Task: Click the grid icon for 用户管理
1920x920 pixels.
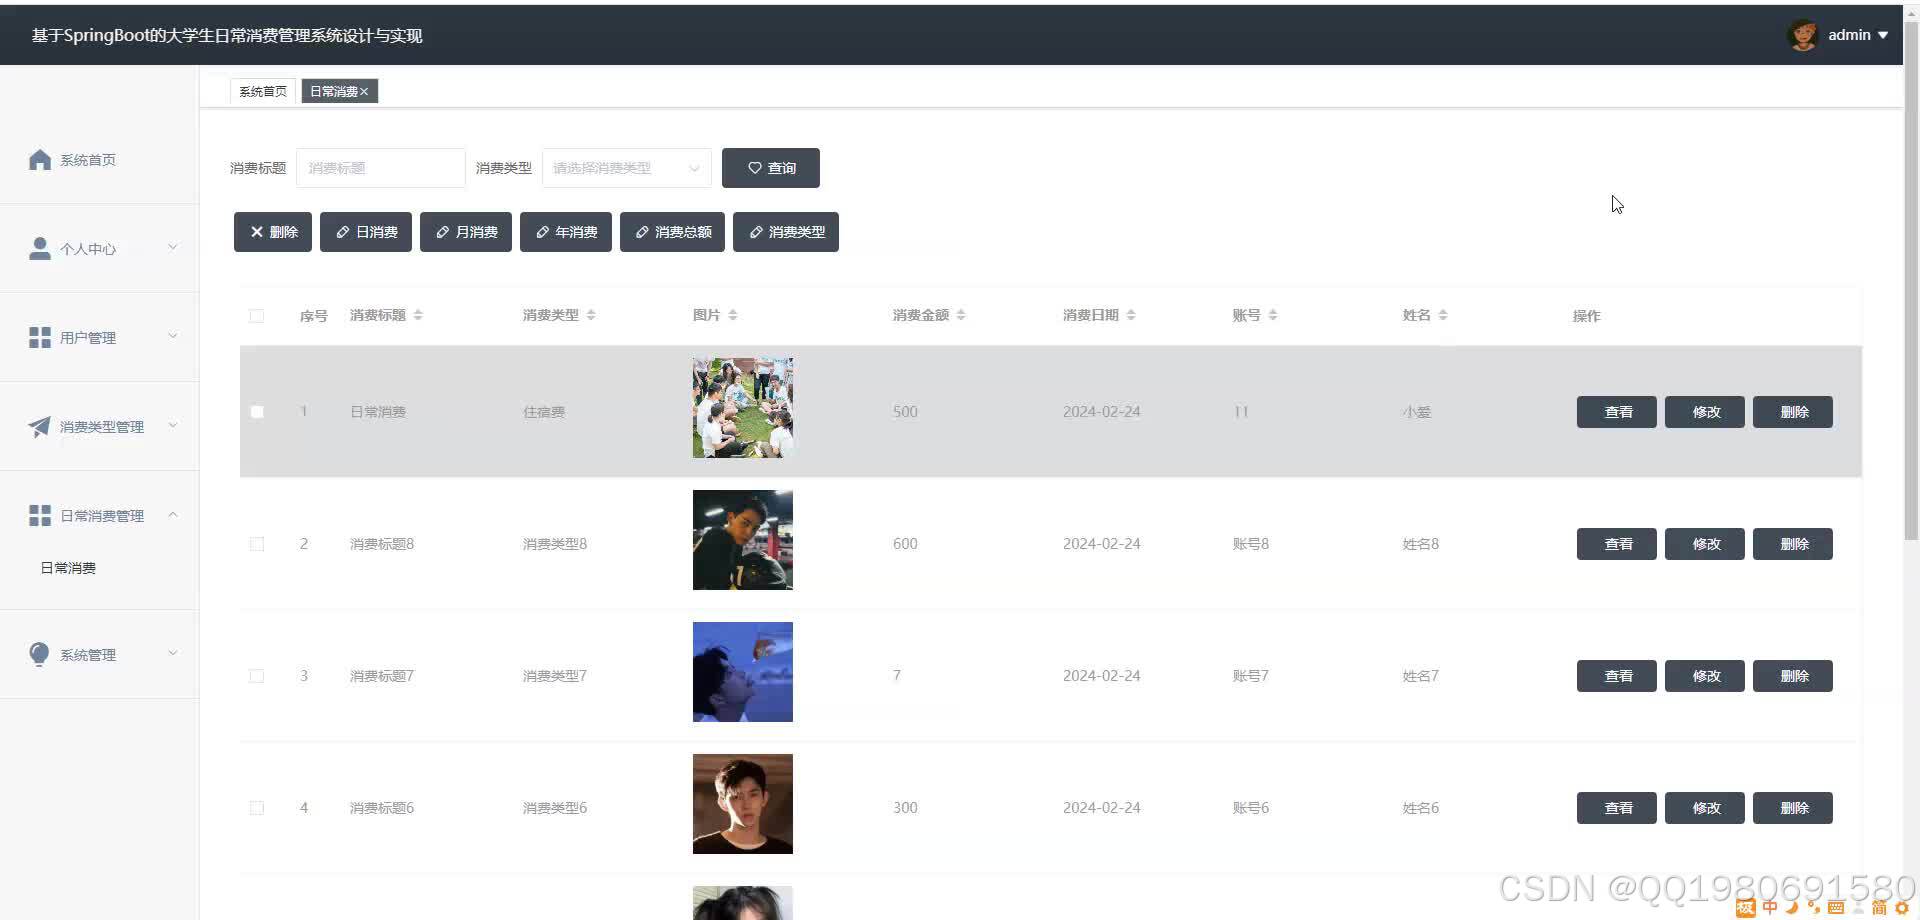Action: 40,338
